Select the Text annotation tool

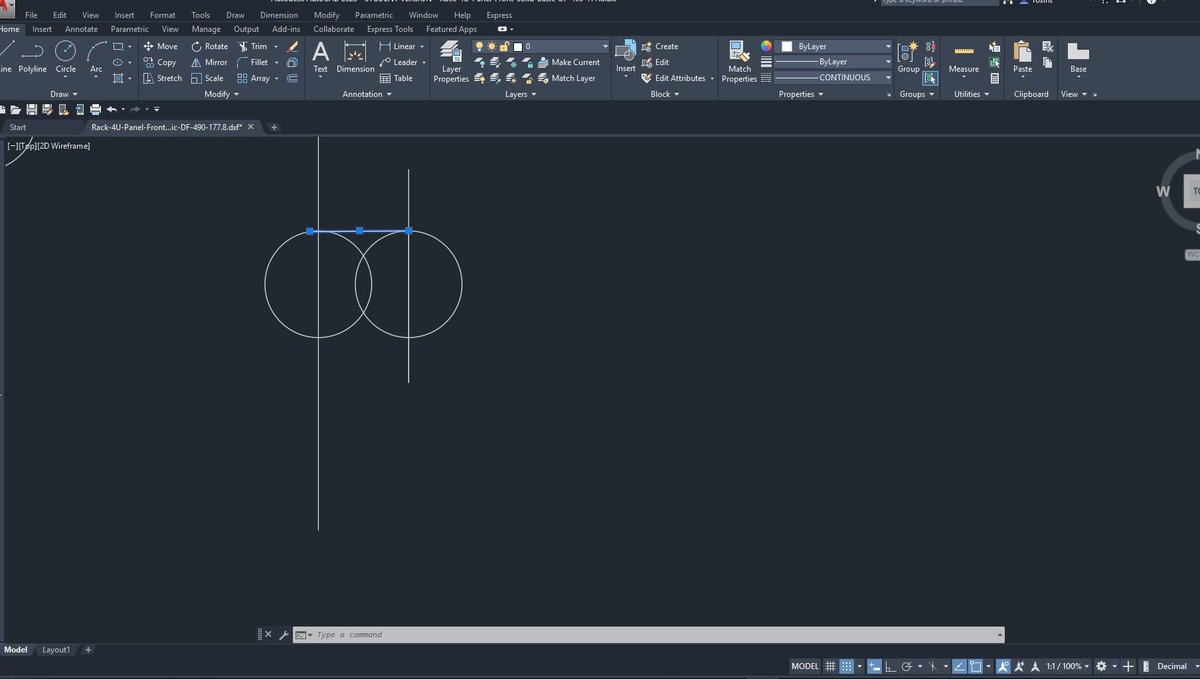tap(320, 57)
